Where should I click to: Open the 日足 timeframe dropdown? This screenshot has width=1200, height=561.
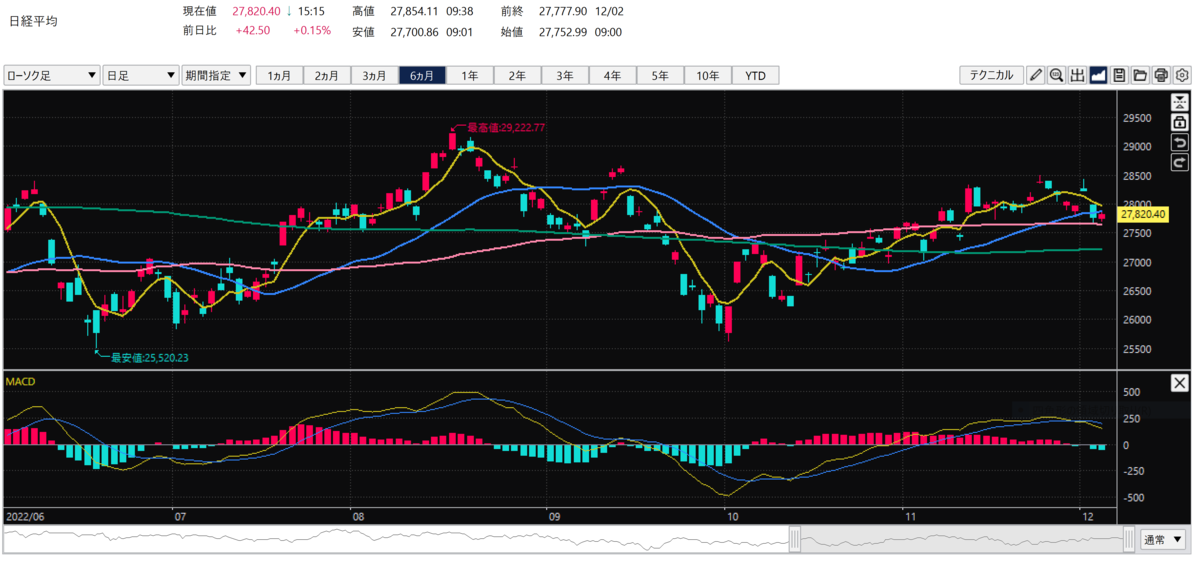[x=141, y=76]
